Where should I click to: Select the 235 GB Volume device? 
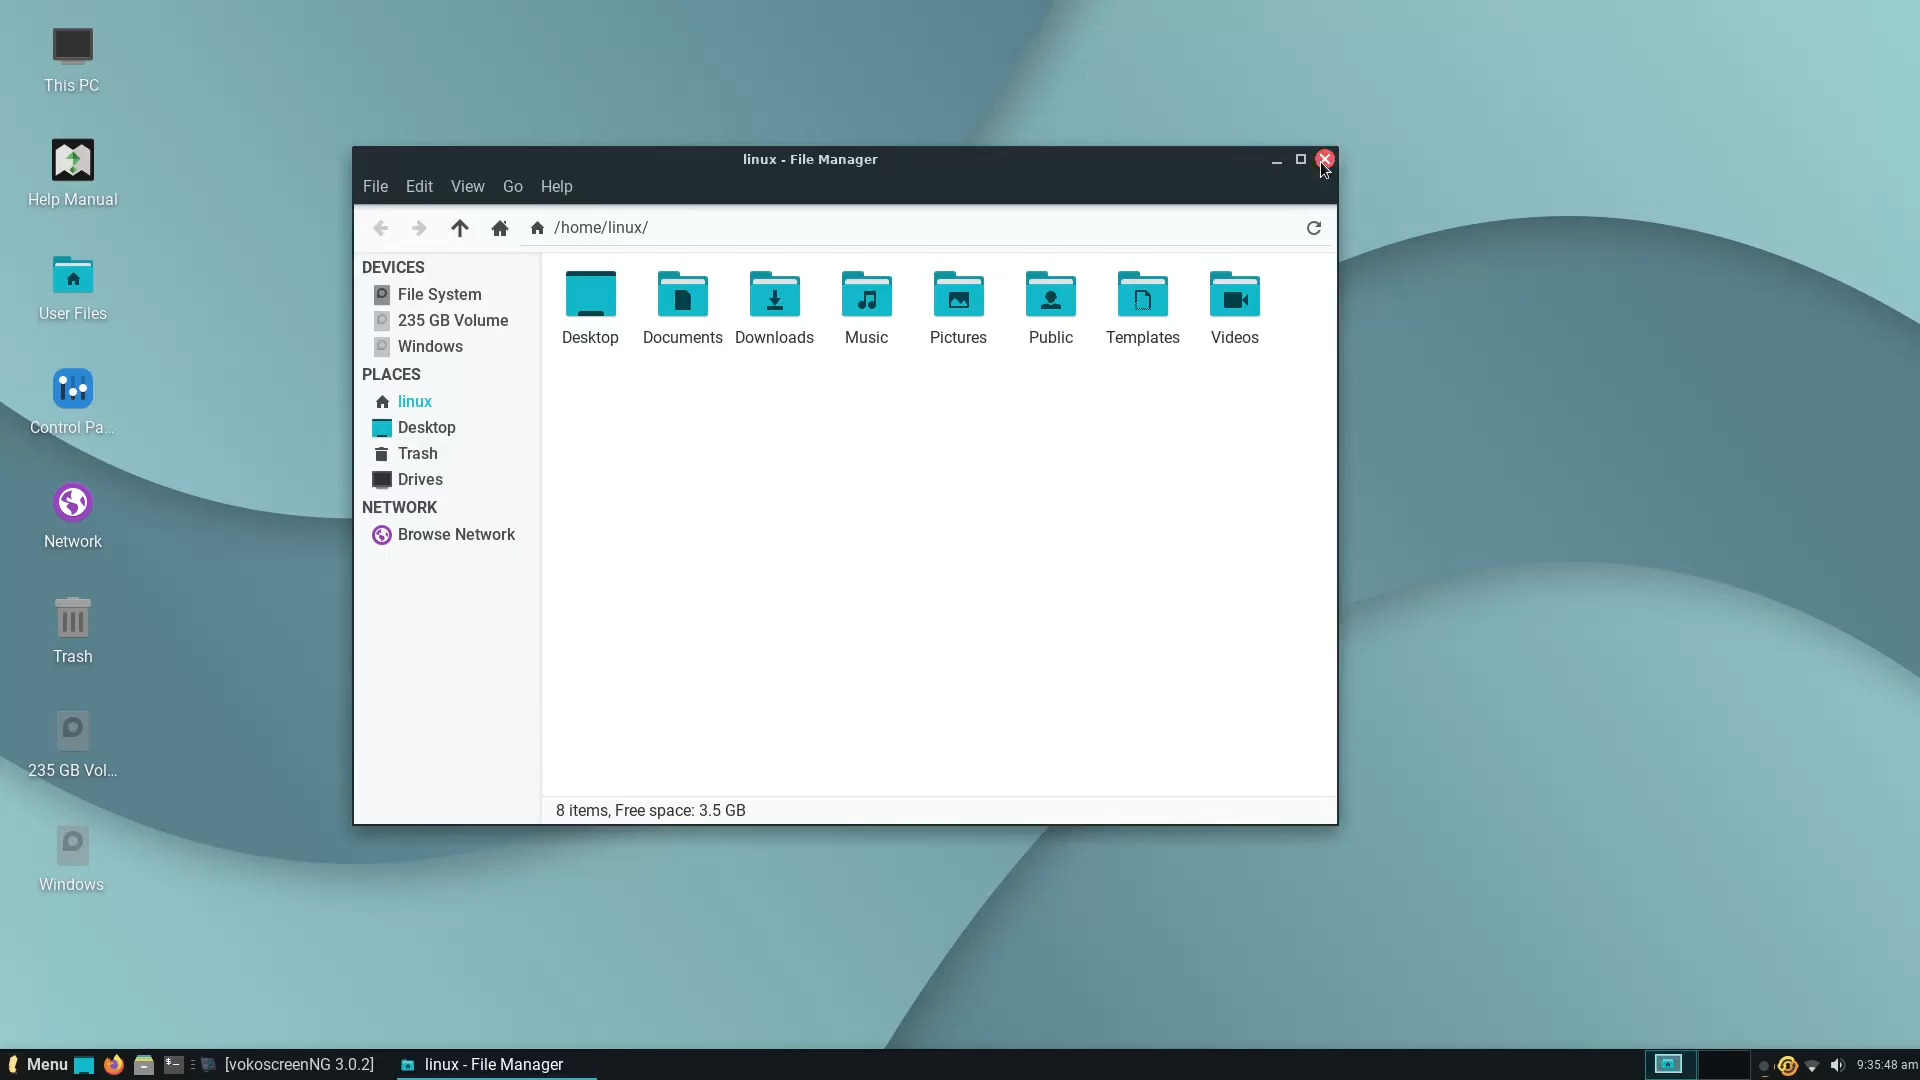(452, 320)
